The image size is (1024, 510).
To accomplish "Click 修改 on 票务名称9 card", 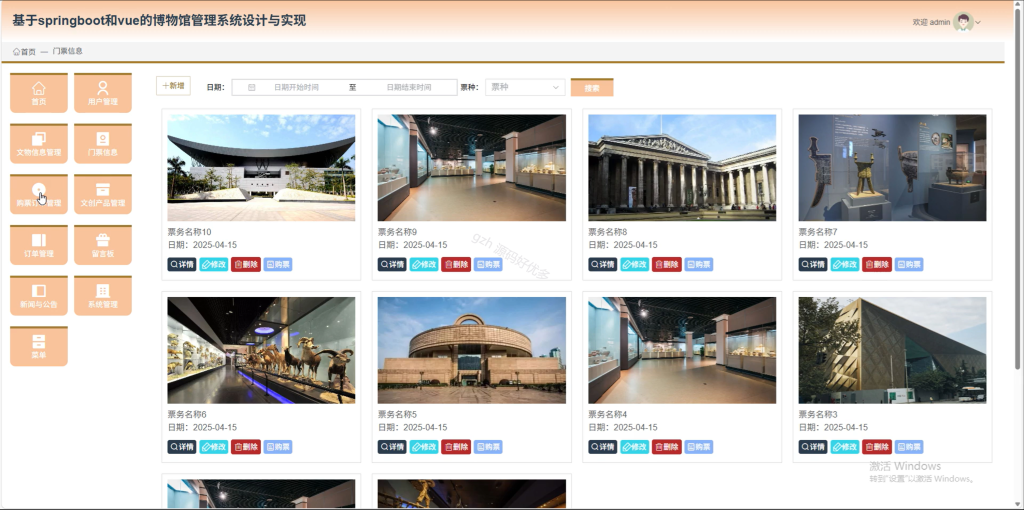I will tap(424, 264).
